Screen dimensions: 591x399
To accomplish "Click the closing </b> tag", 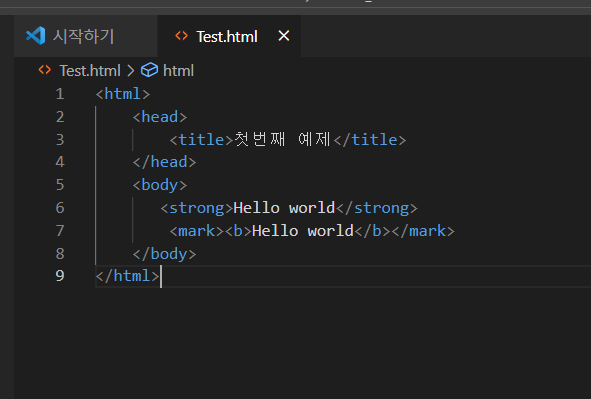I will click(372, 231).
